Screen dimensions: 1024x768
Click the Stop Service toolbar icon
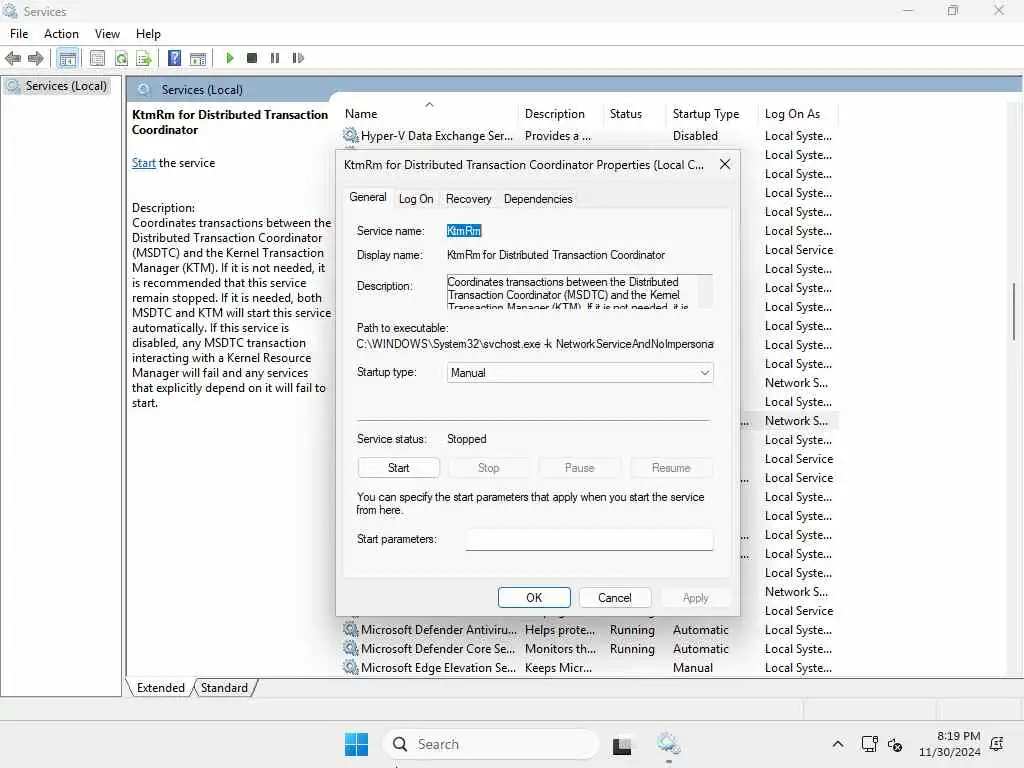(x=252, y=58)
